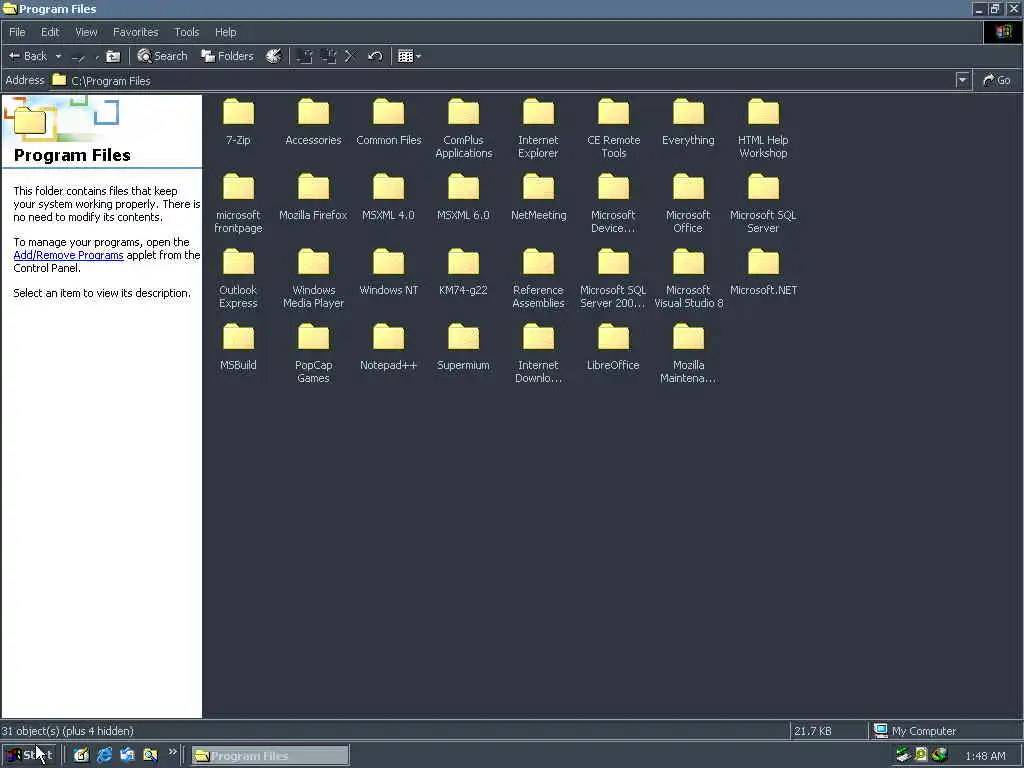This screenshot has height=768, width=1024.
Task: Go back with the Back button
Action: point(28,56)
